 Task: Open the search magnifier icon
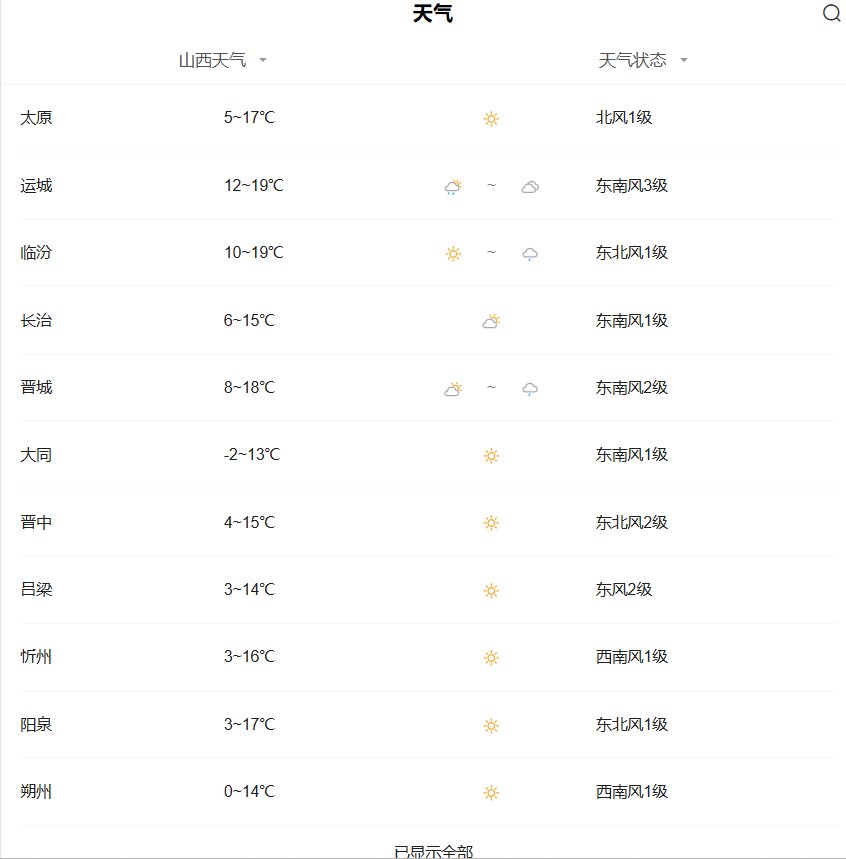(x=831, y=13)
